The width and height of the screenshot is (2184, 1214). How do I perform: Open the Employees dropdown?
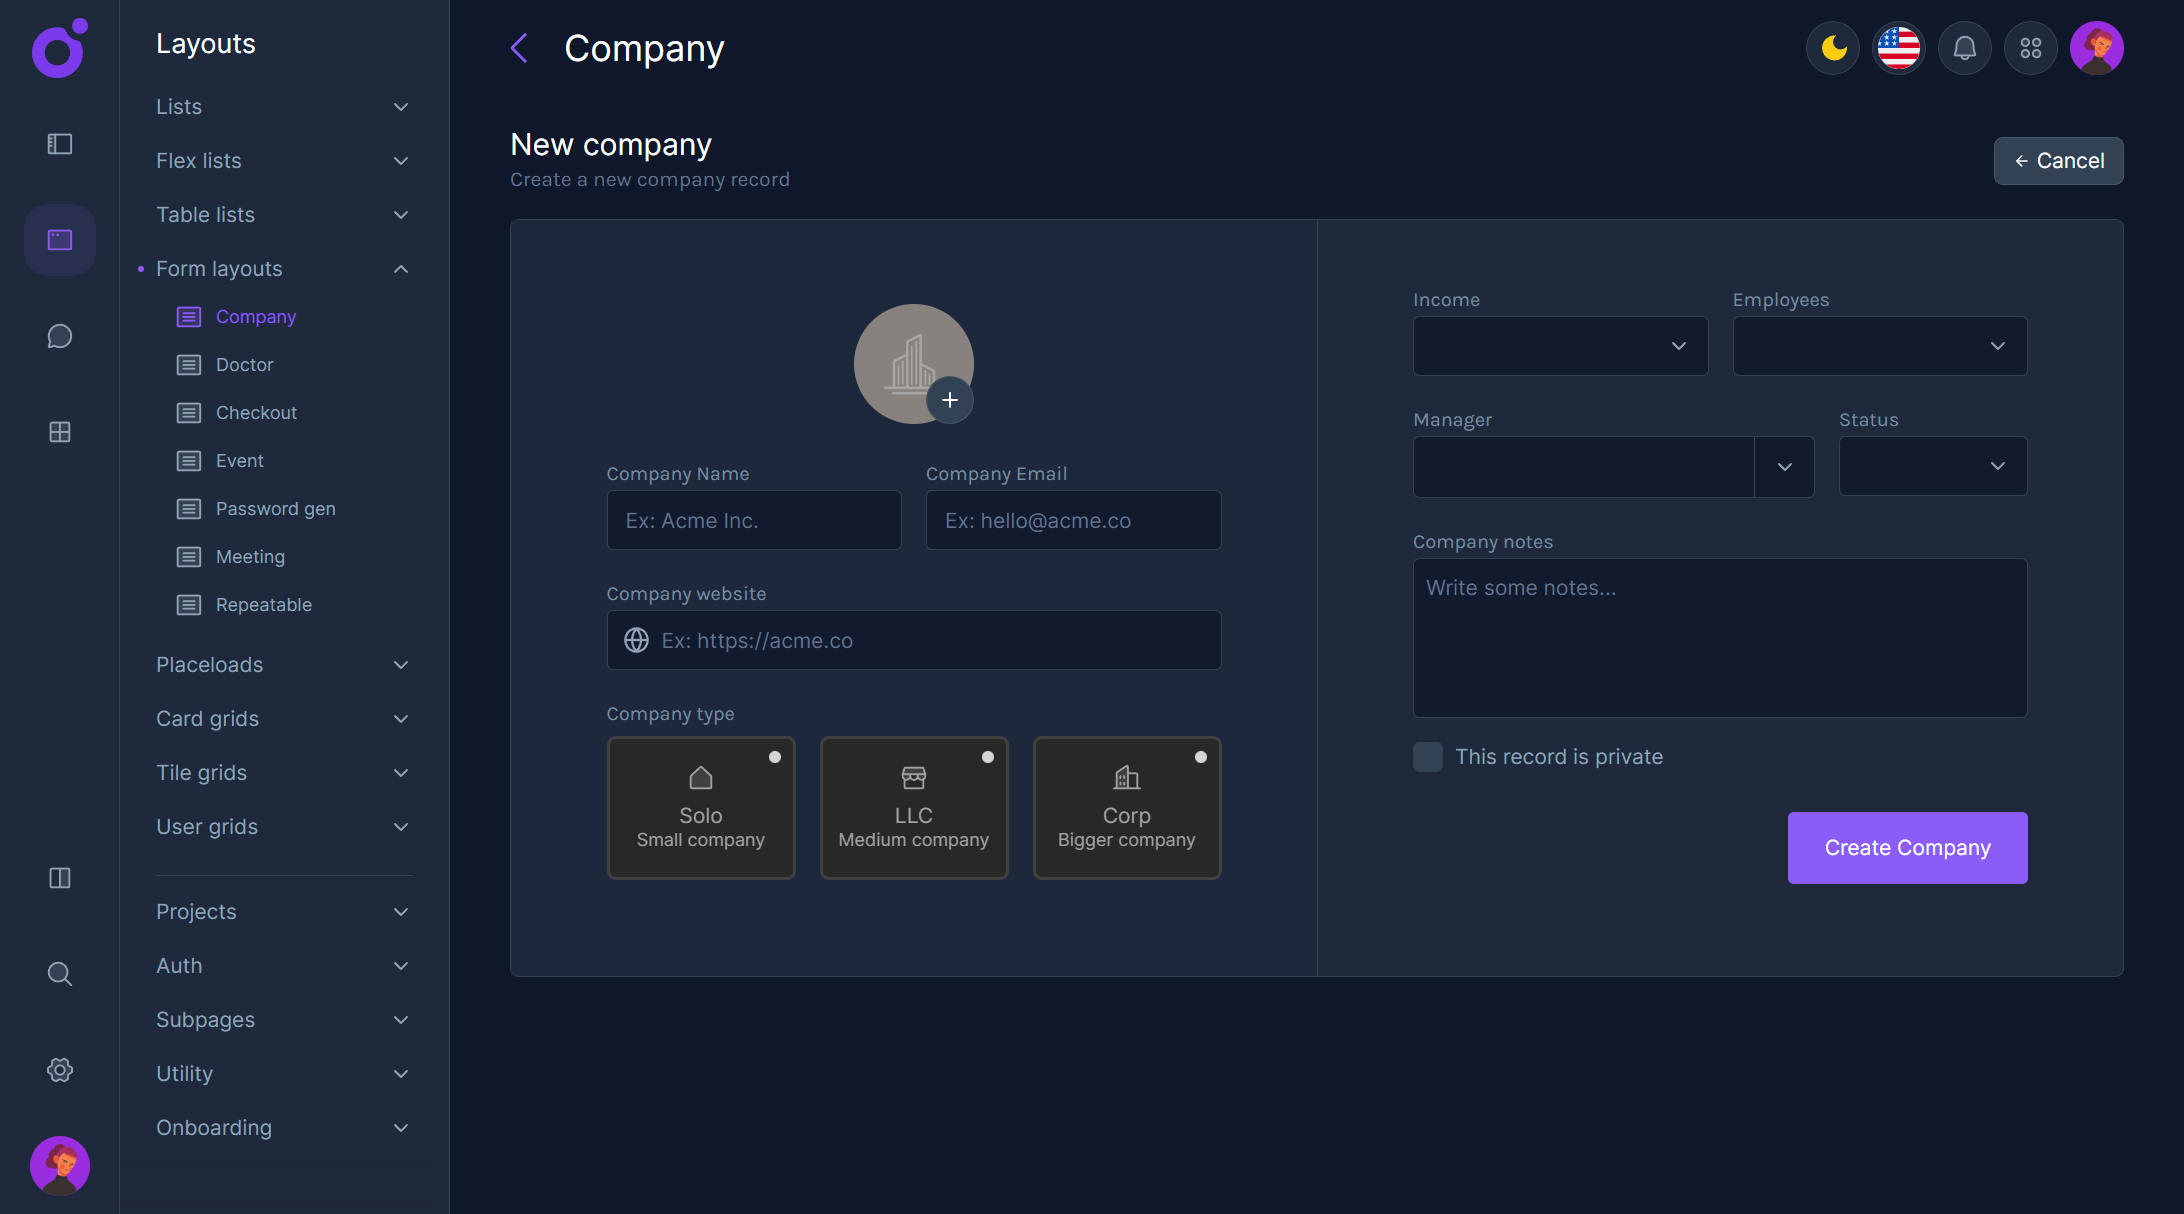(1878, 346)
